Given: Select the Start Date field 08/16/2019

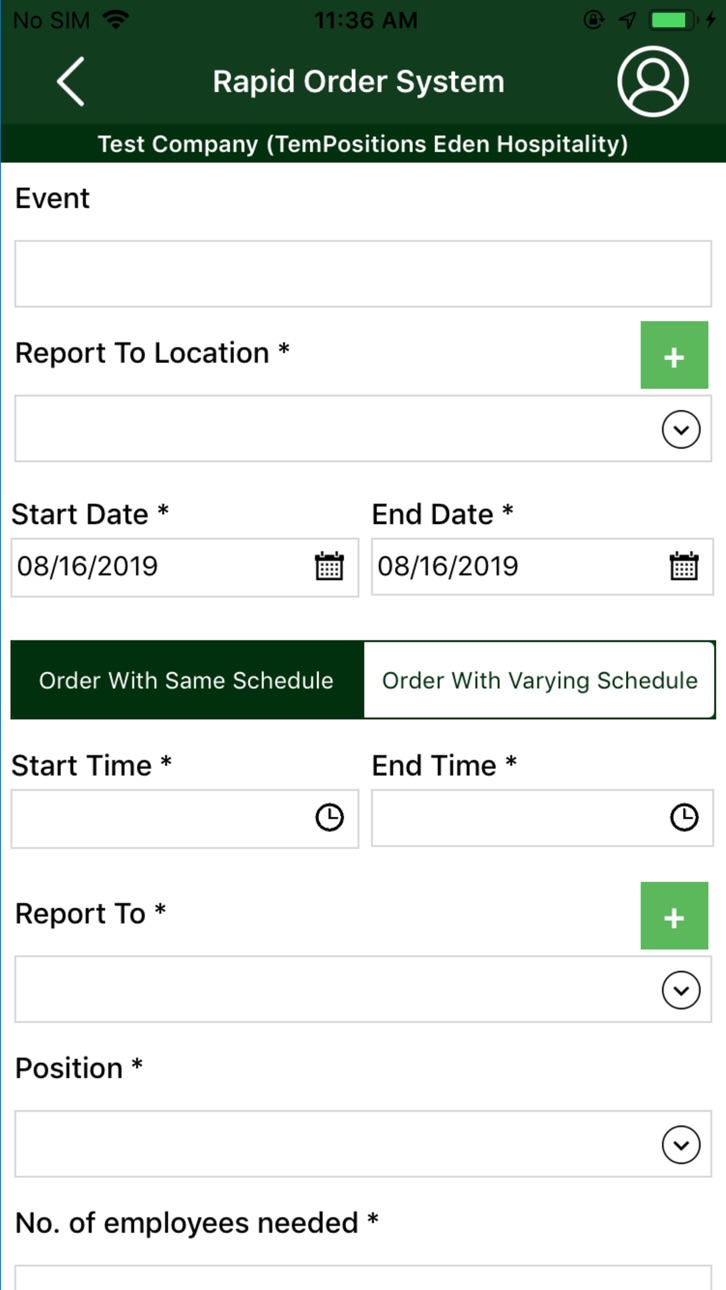Looking at the screenshot, I should tap(185, 567).
